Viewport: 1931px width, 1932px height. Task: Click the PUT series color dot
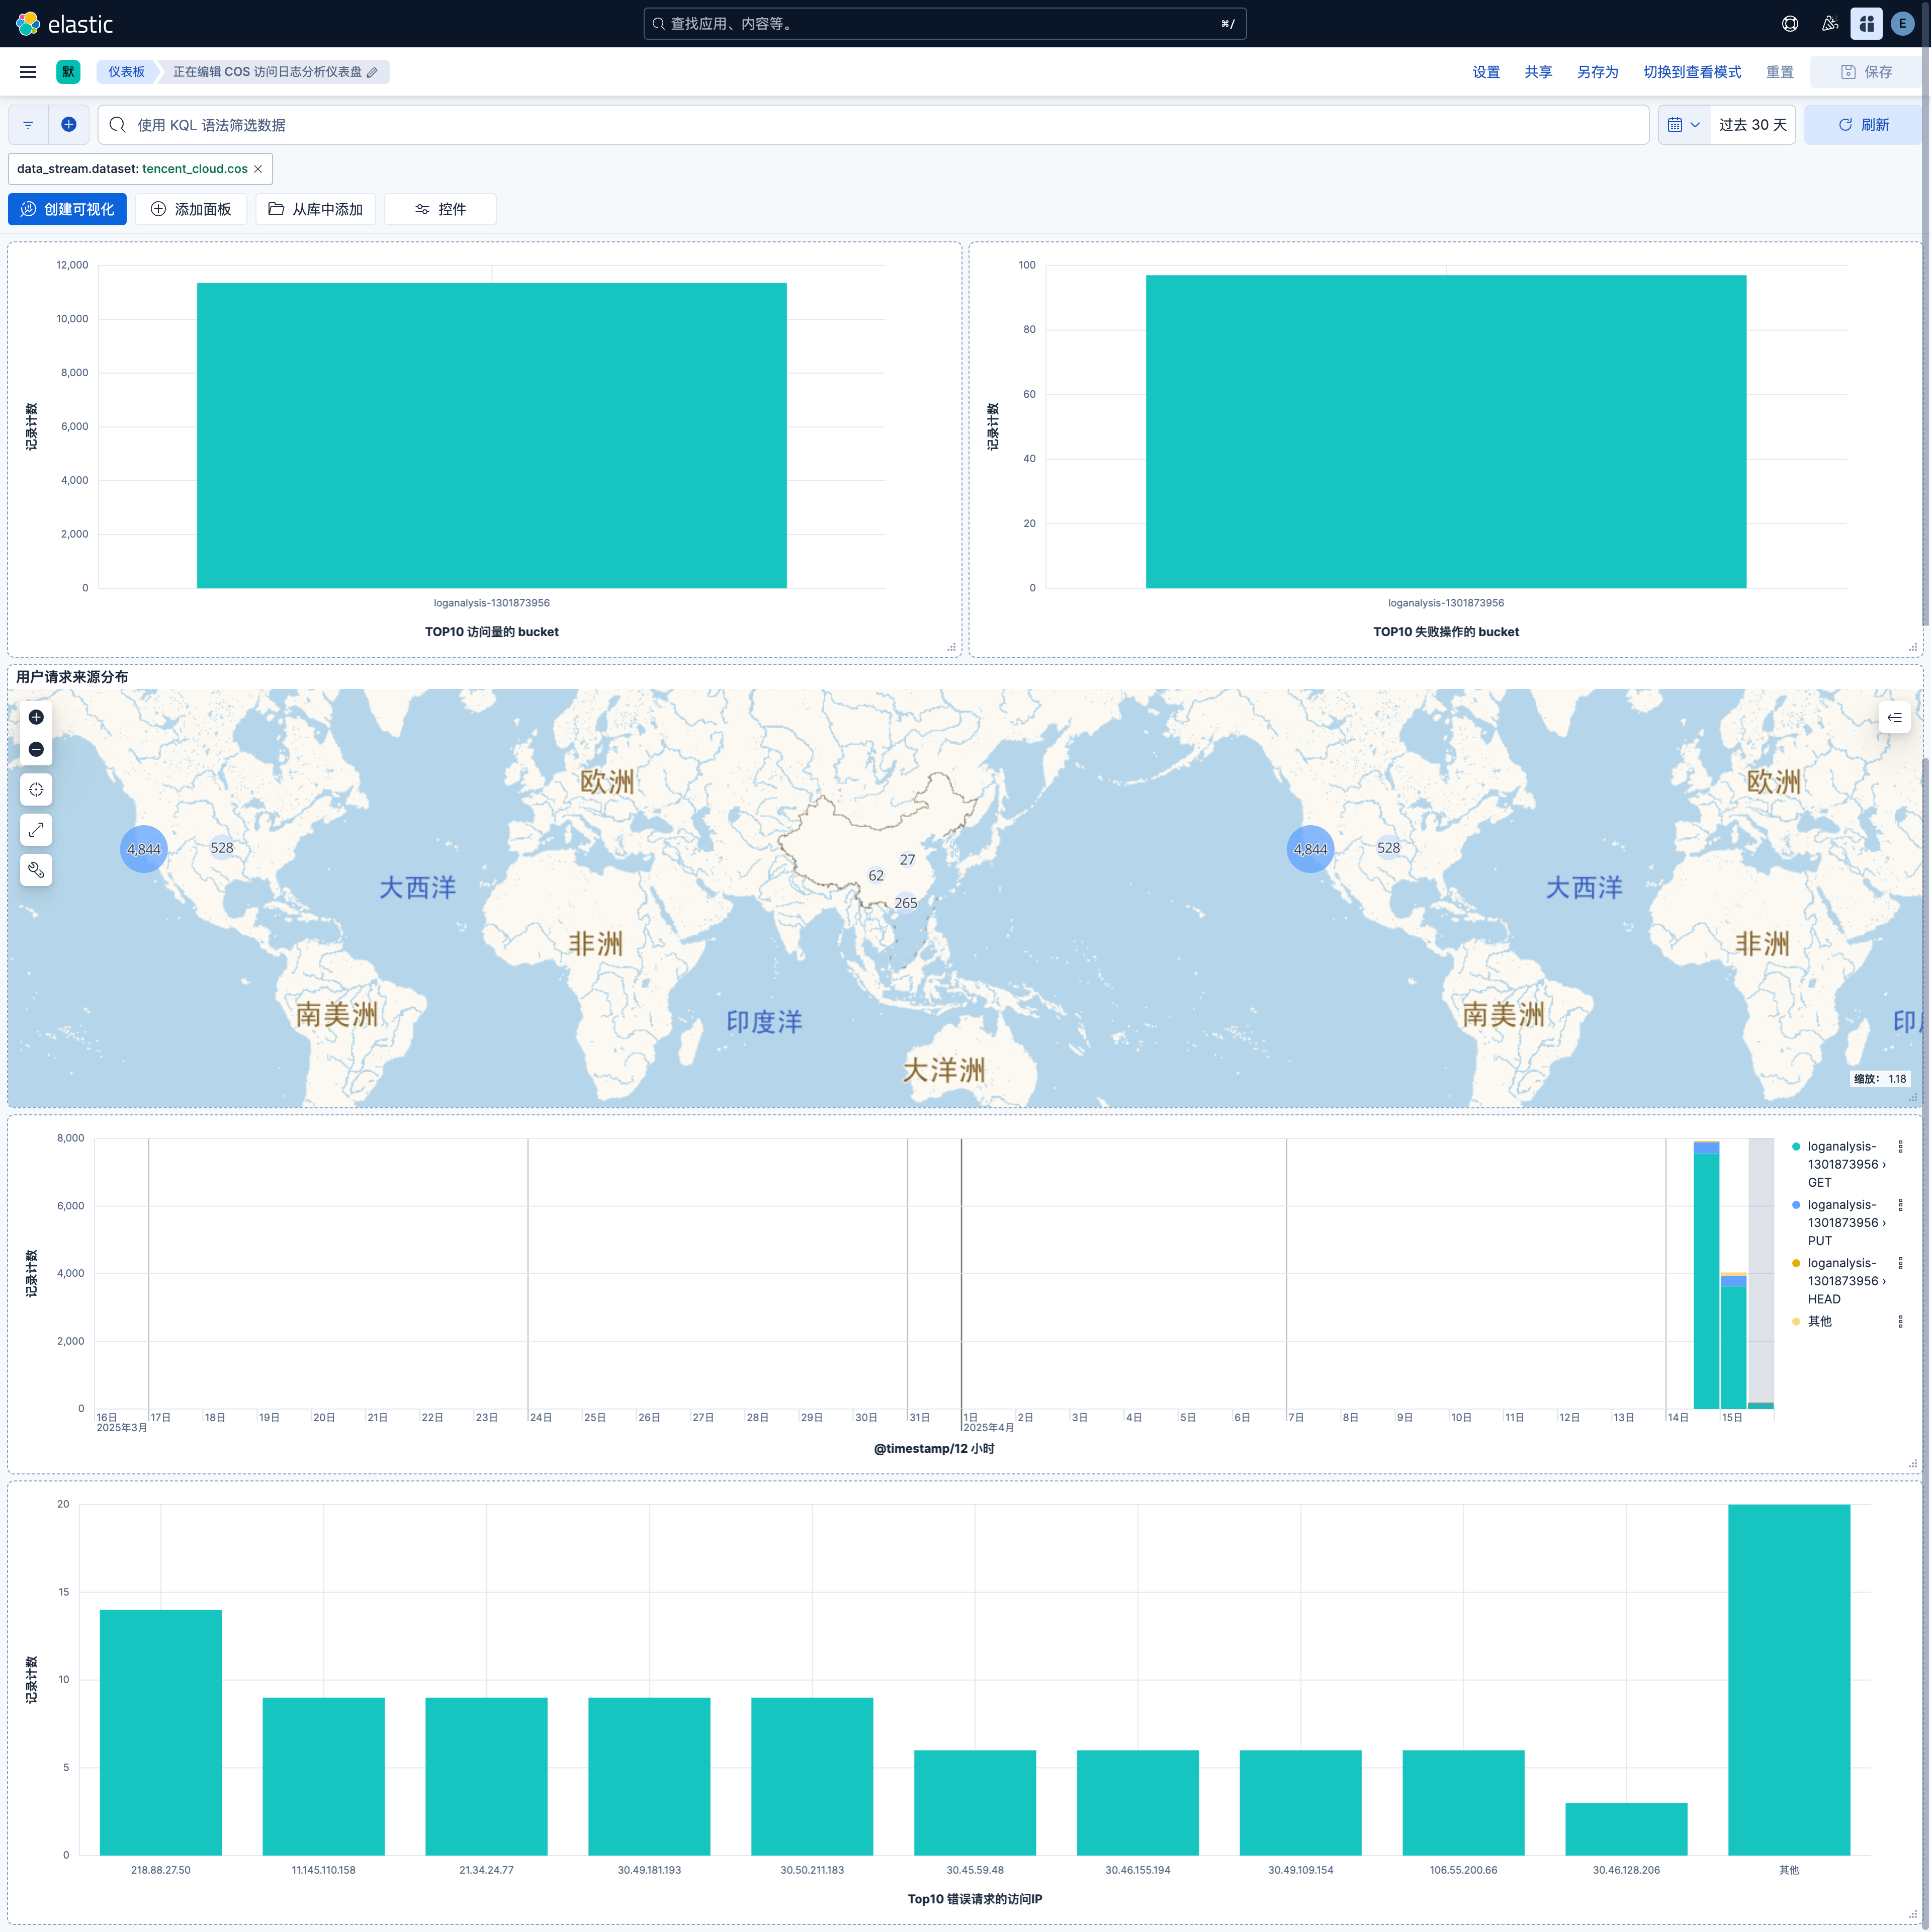pyautogui.click(x=1796, y=1205)
